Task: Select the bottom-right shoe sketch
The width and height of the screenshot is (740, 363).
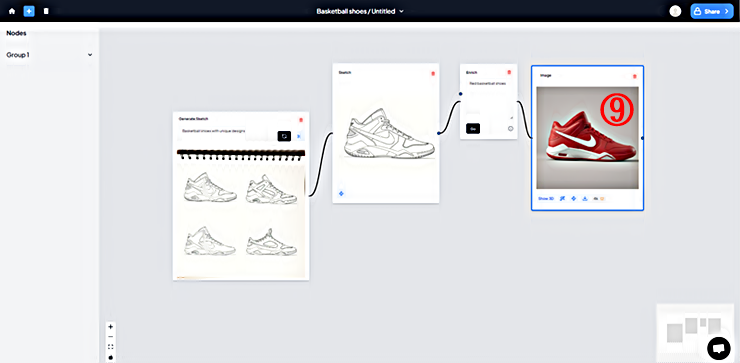Action: click(271, 243)
